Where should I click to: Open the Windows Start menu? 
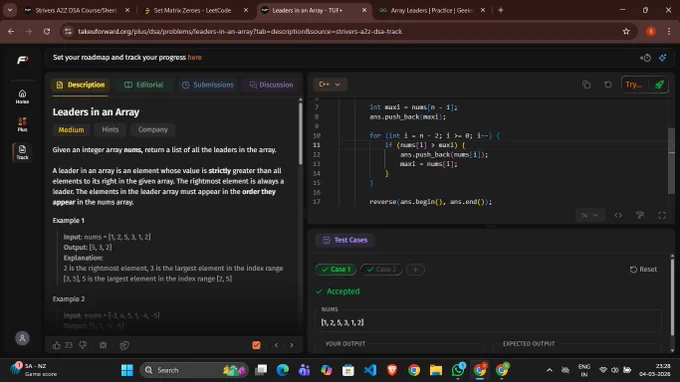127,370
